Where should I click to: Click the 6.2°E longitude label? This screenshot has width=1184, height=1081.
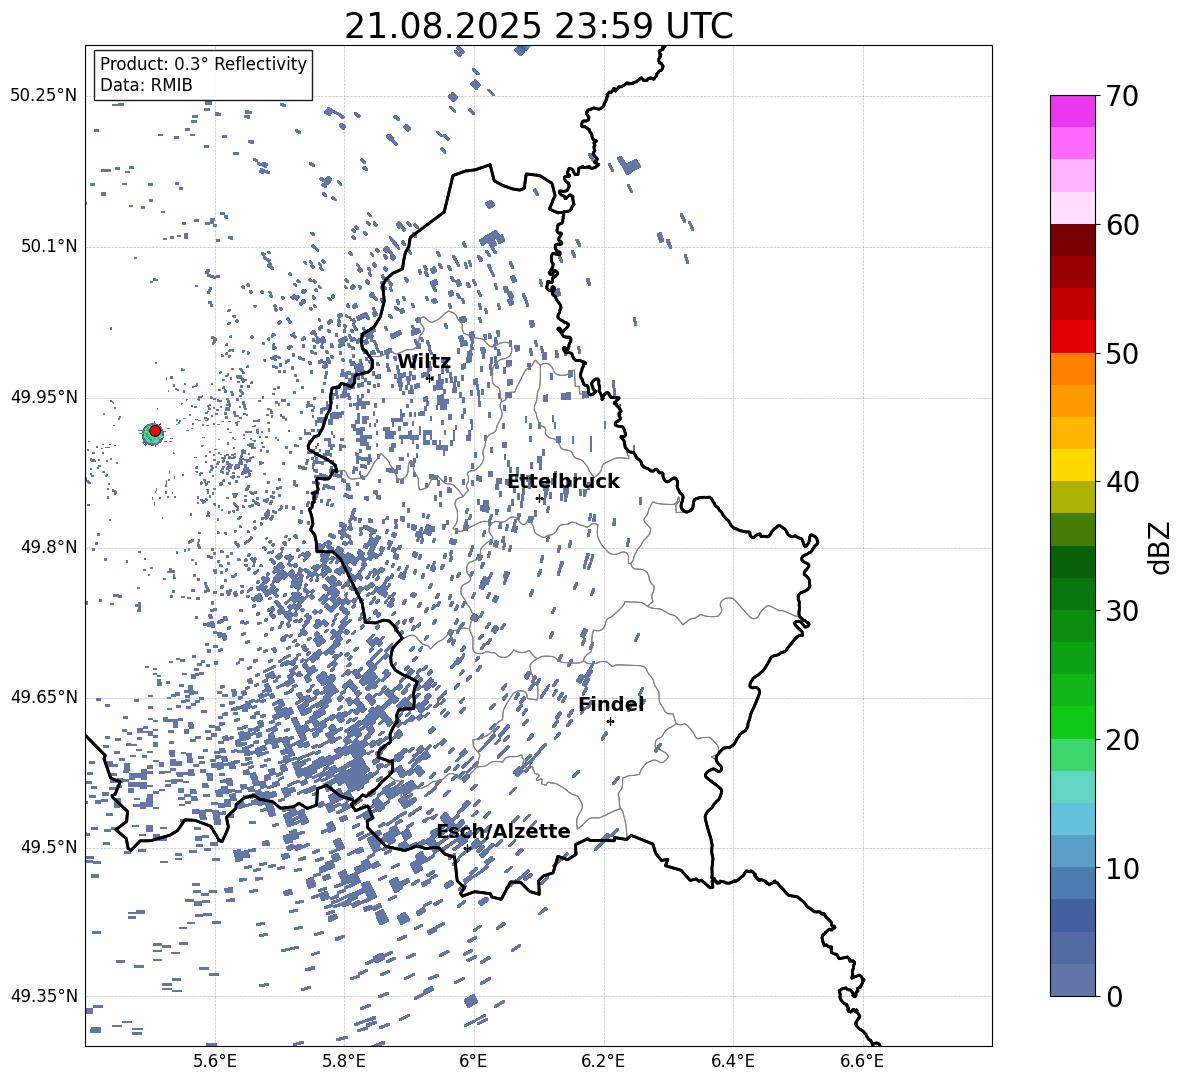tap(603, 1061)
